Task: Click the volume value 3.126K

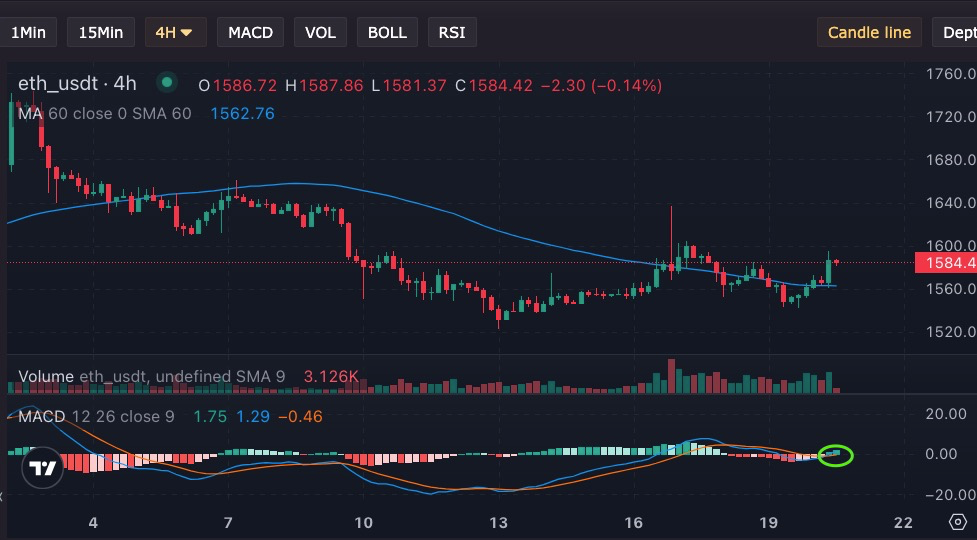Action: 331,376
